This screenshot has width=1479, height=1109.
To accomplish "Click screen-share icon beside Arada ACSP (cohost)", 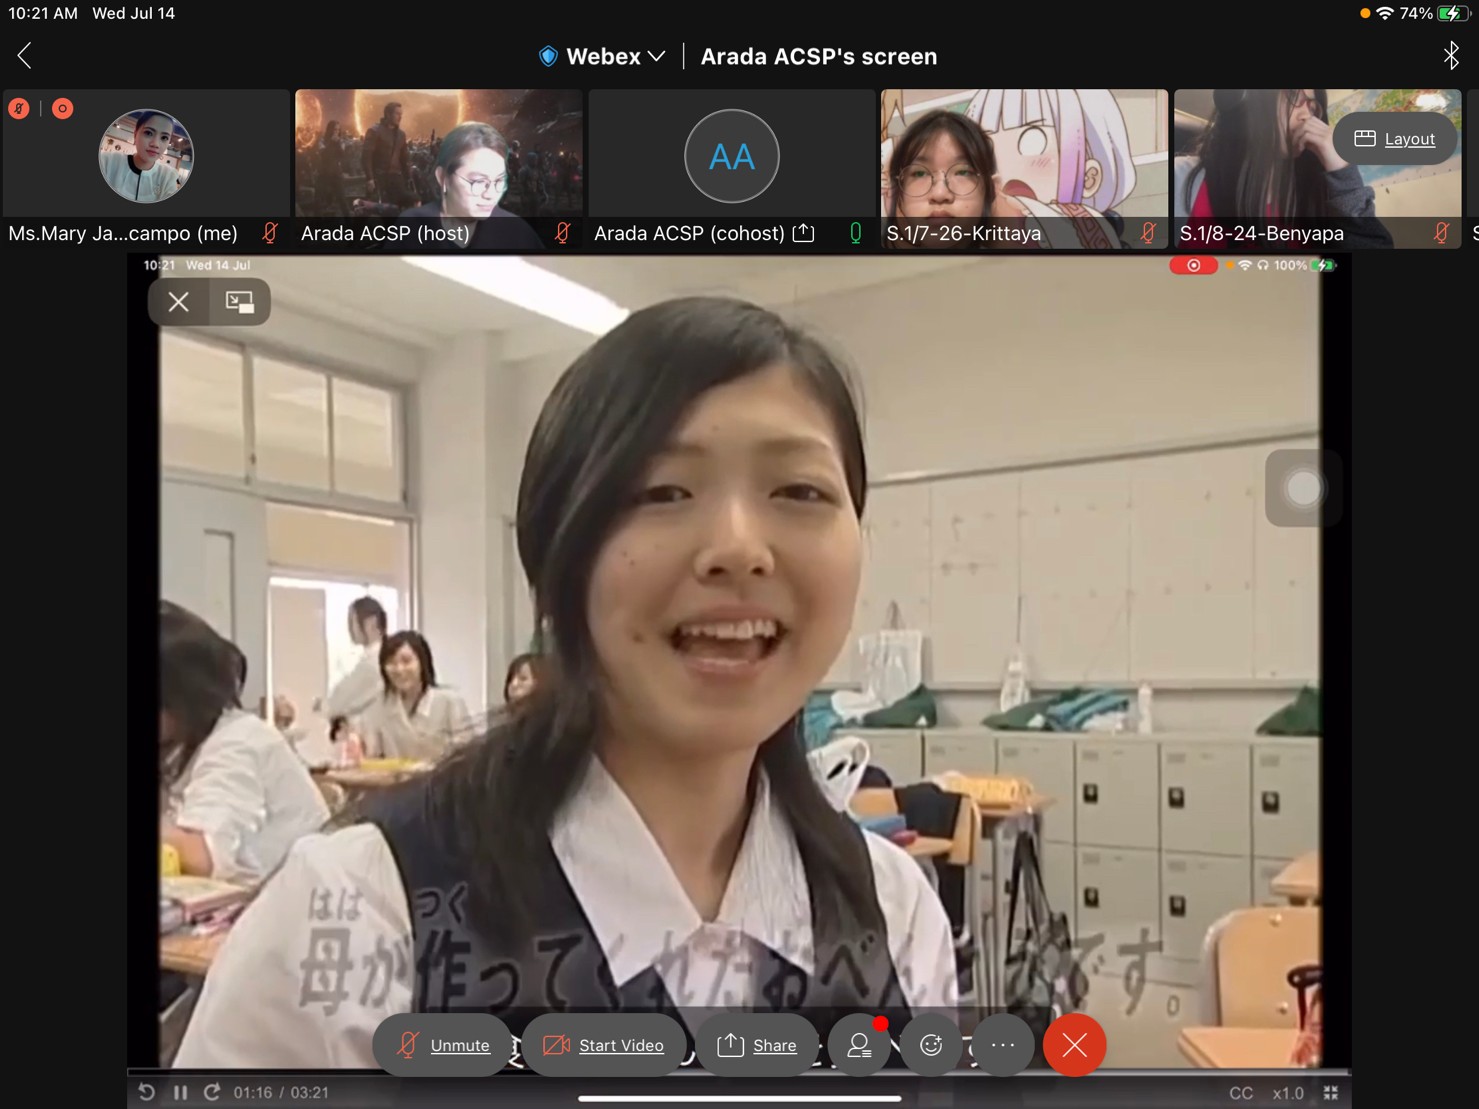I will (x=803, y=233).
